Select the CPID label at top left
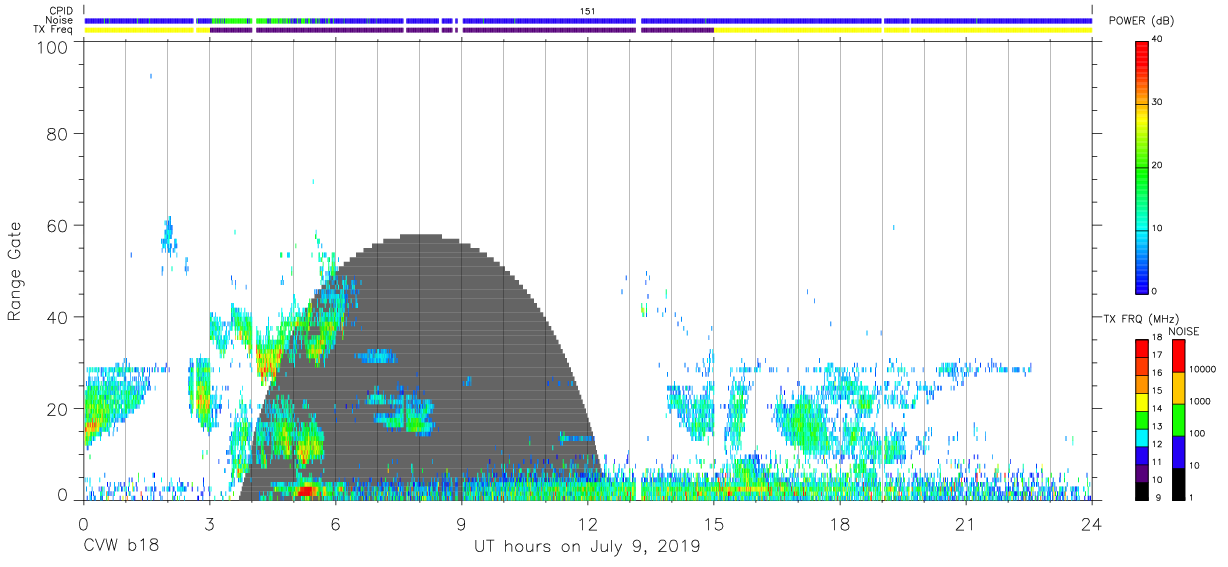 pos(63,11)
